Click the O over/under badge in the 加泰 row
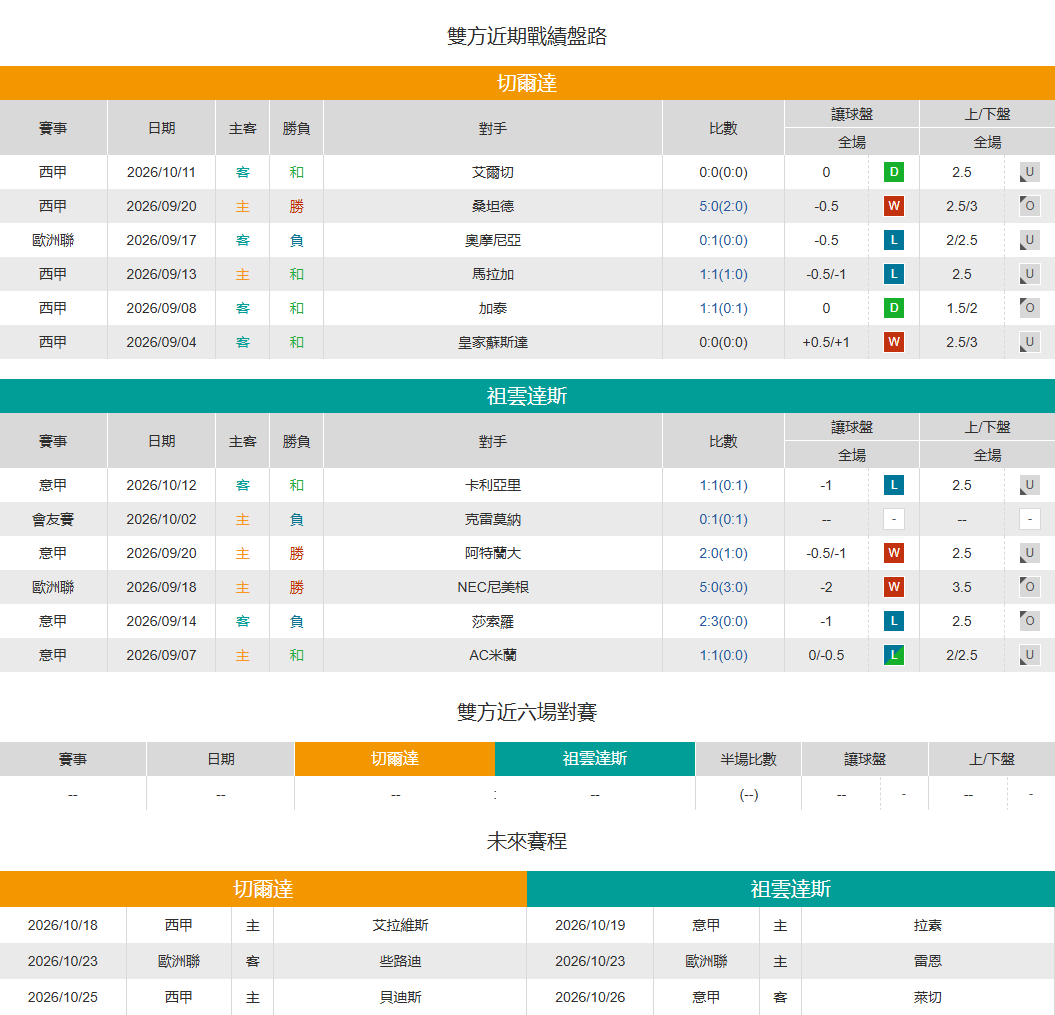Viewport: 1055px width, 1015px height. pyautogui.click(x=1029, y=308)
